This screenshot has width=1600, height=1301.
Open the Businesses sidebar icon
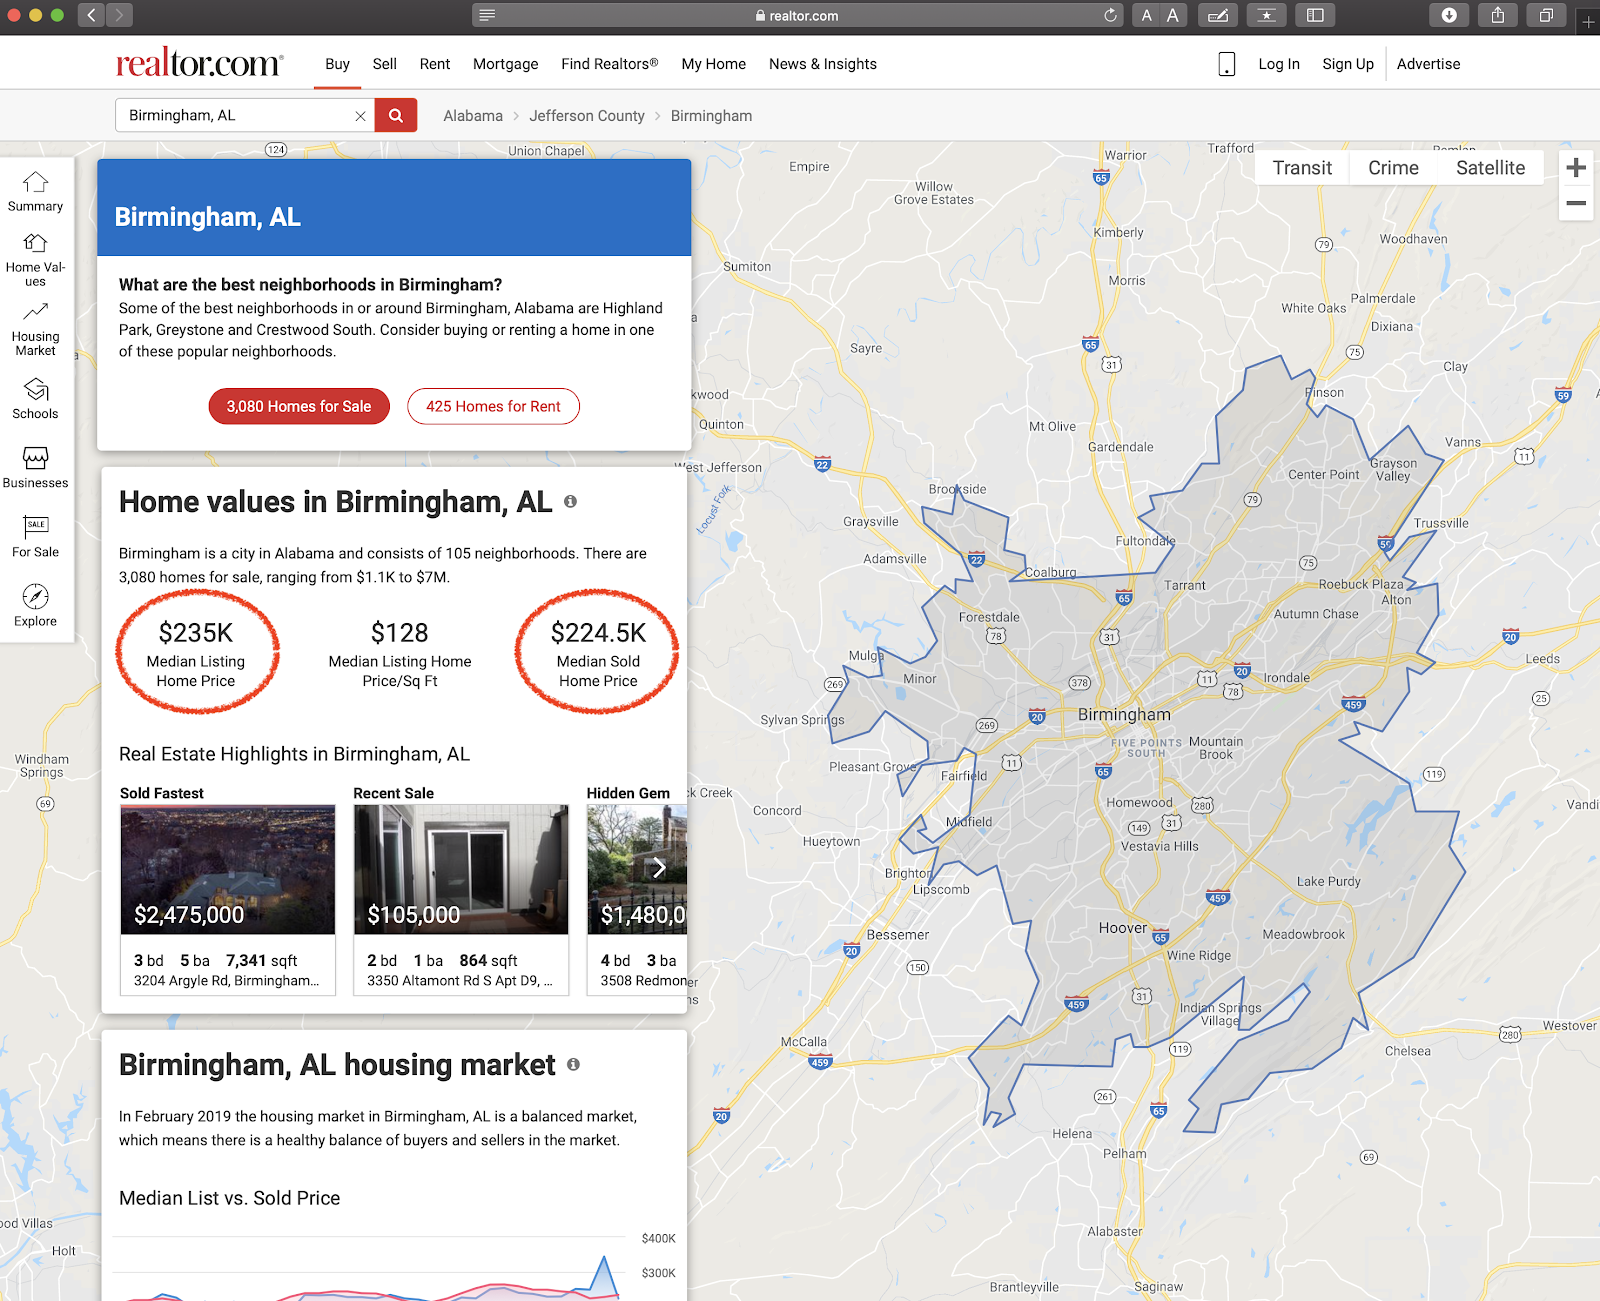(x=35, y=467)
